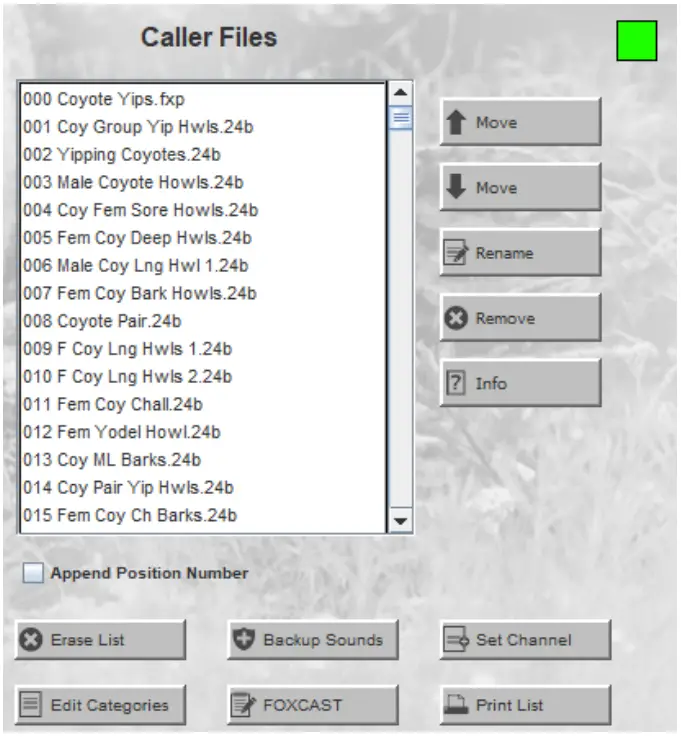Click the Set Channel button text

coord(524,640)
